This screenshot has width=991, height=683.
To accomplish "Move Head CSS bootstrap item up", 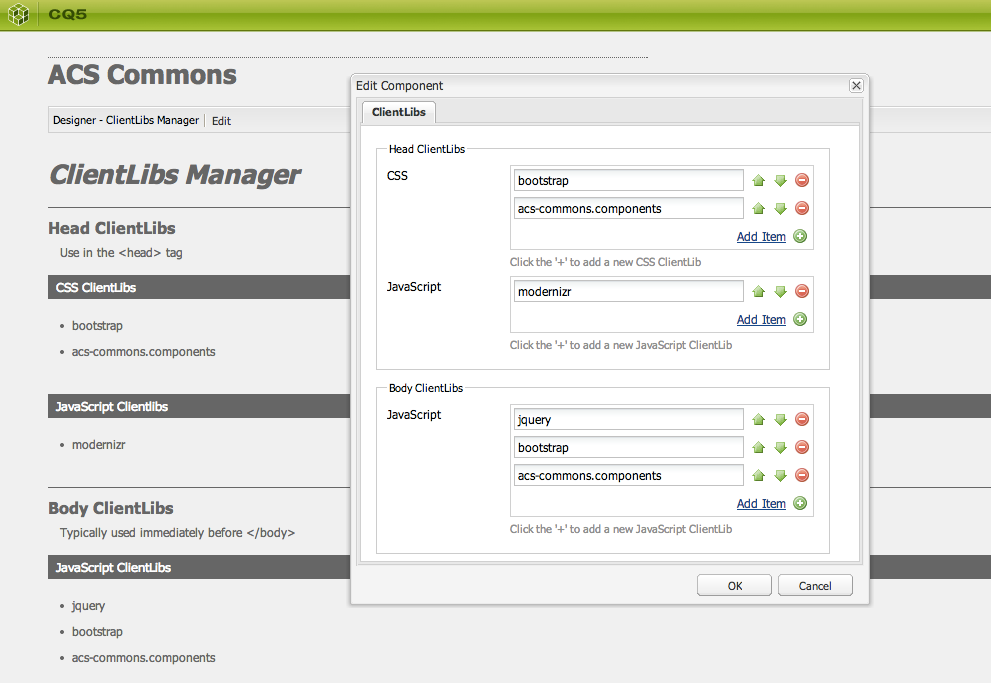I will pos(758,181).
